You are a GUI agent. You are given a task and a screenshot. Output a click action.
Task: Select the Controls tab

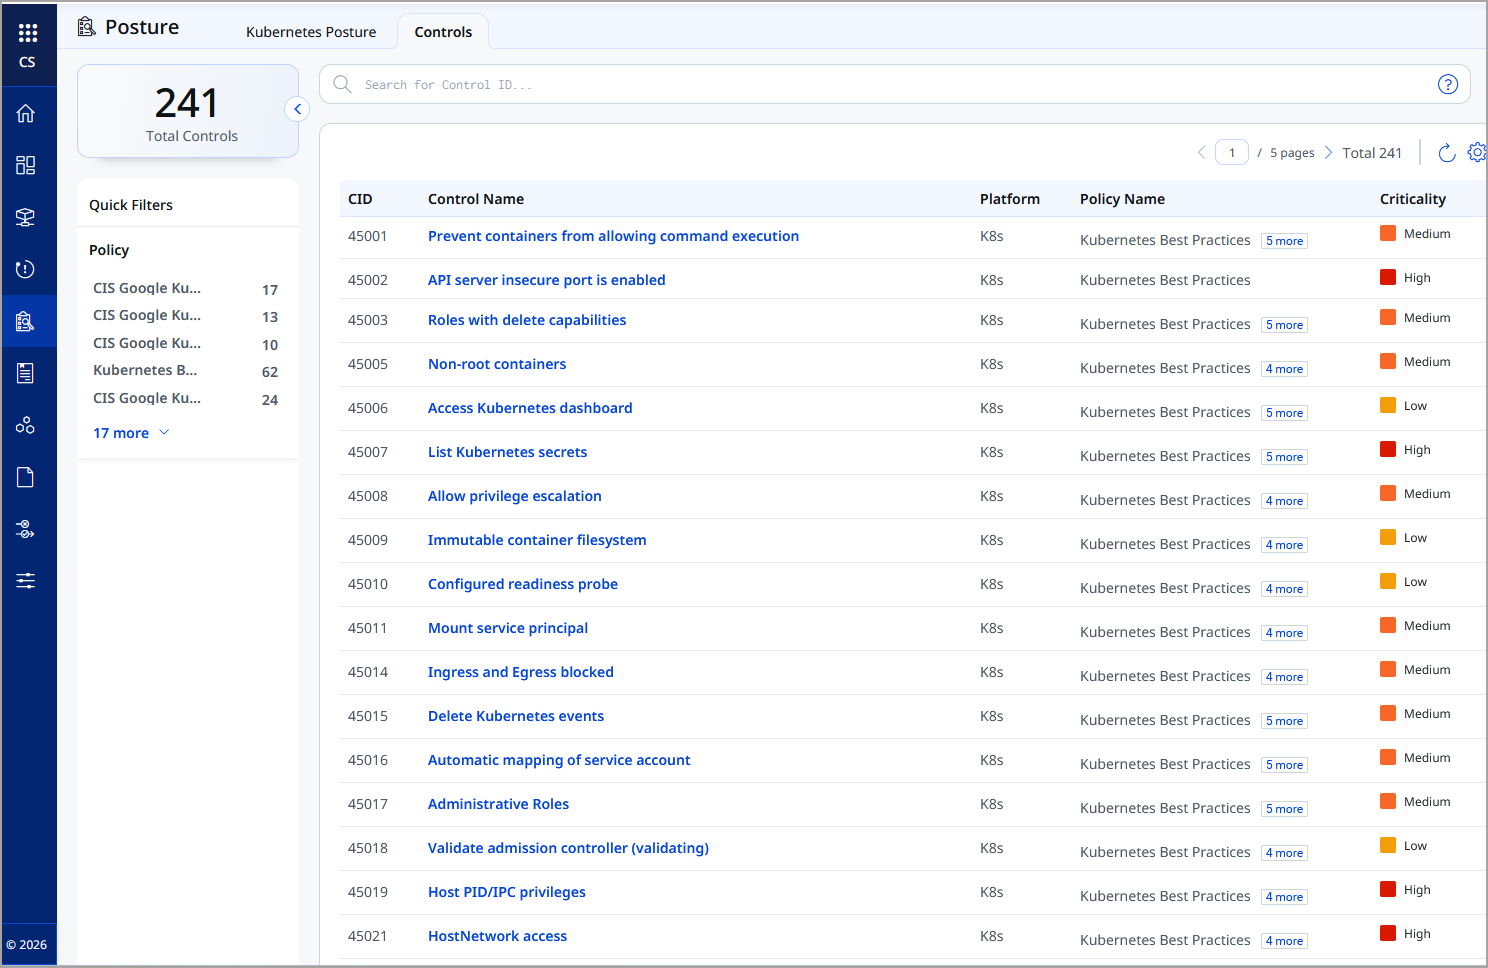tap(443, 32)
